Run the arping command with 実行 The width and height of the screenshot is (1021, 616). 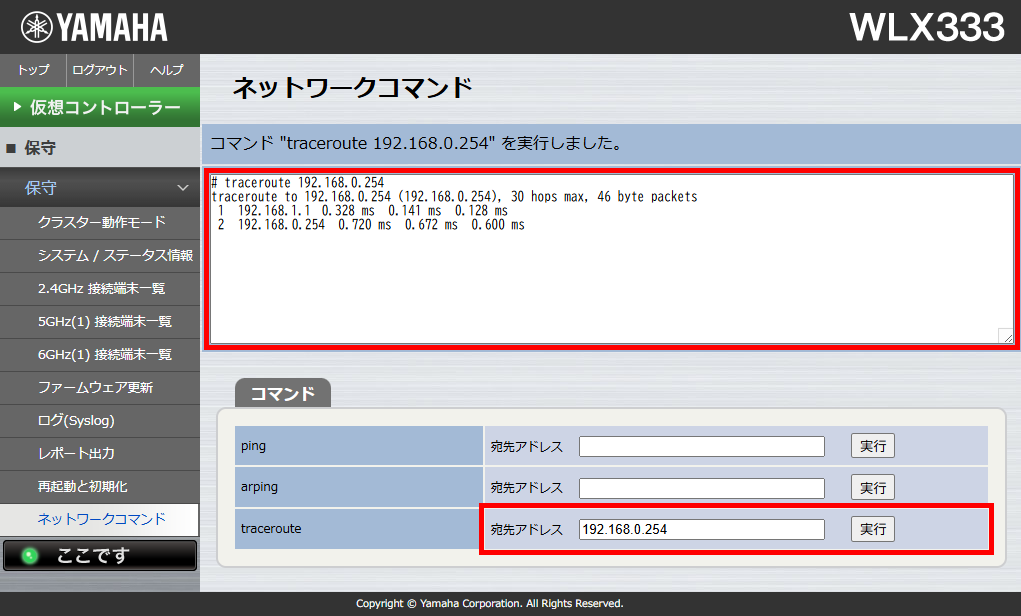(873, 488)
